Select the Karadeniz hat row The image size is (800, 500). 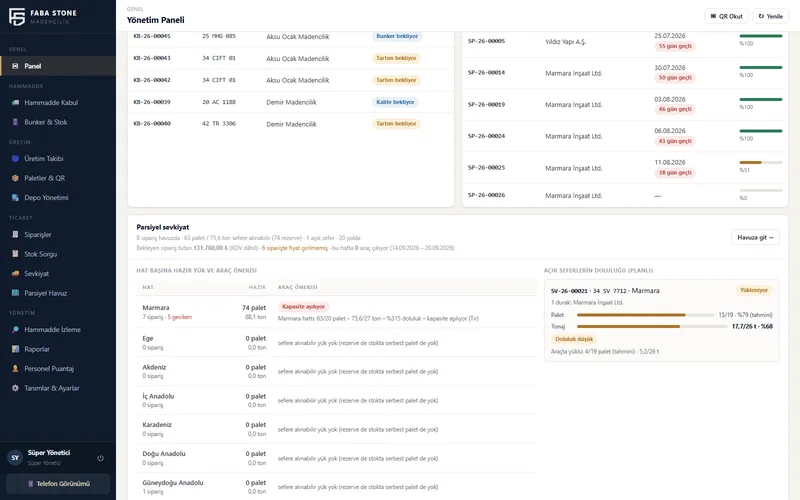pos(336,429)
